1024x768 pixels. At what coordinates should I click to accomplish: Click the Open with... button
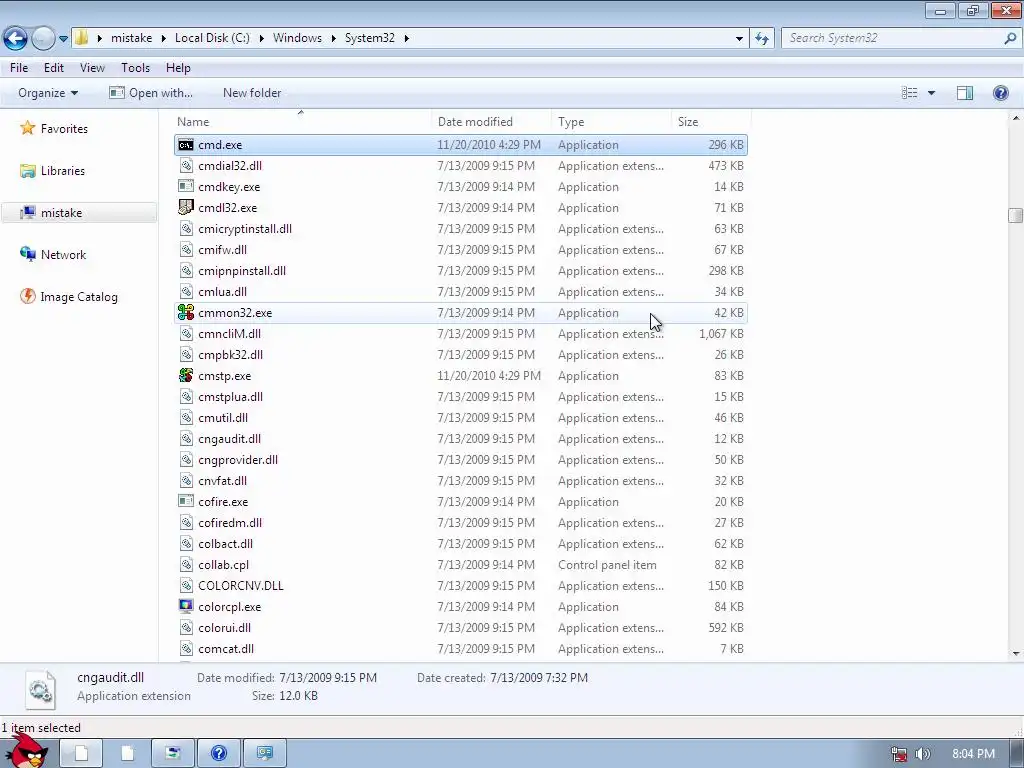pos(151,93)
